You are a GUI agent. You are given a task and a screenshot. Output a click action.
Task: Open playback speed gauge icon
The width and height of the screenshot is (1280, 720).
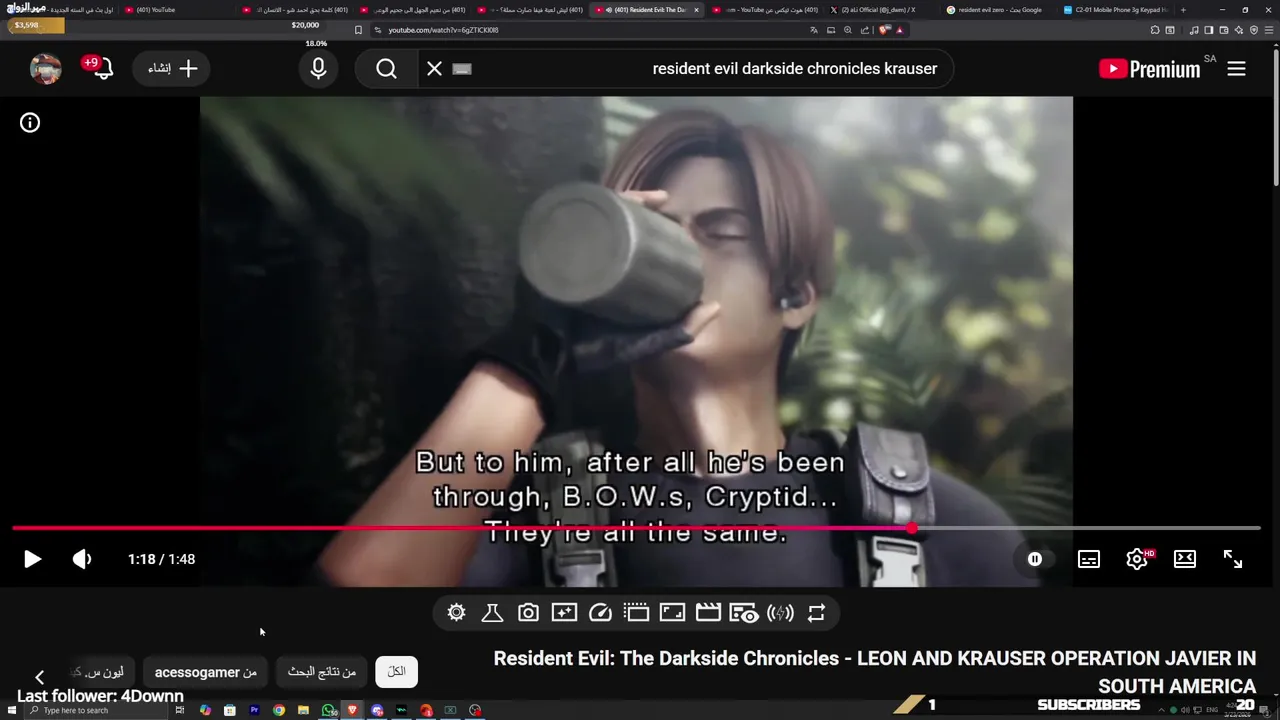[600, 613]
